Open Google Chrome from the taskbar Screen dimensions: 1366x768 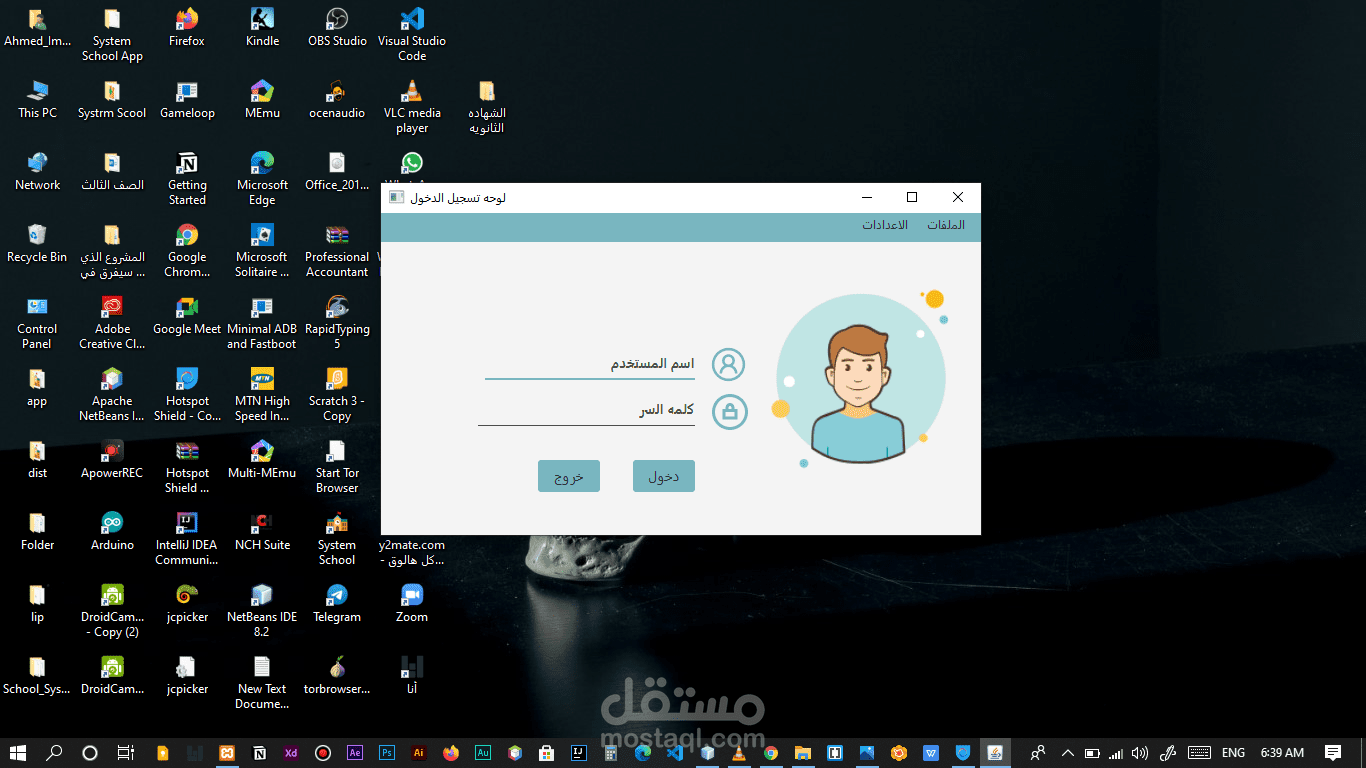tap(771, 753)
